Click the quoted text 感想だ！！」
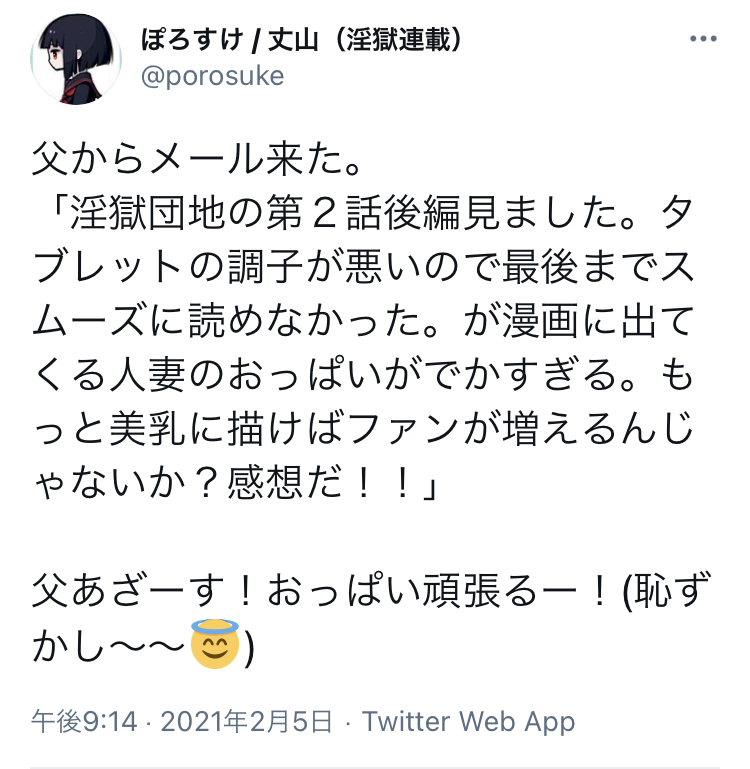 [x=332, y=483]
